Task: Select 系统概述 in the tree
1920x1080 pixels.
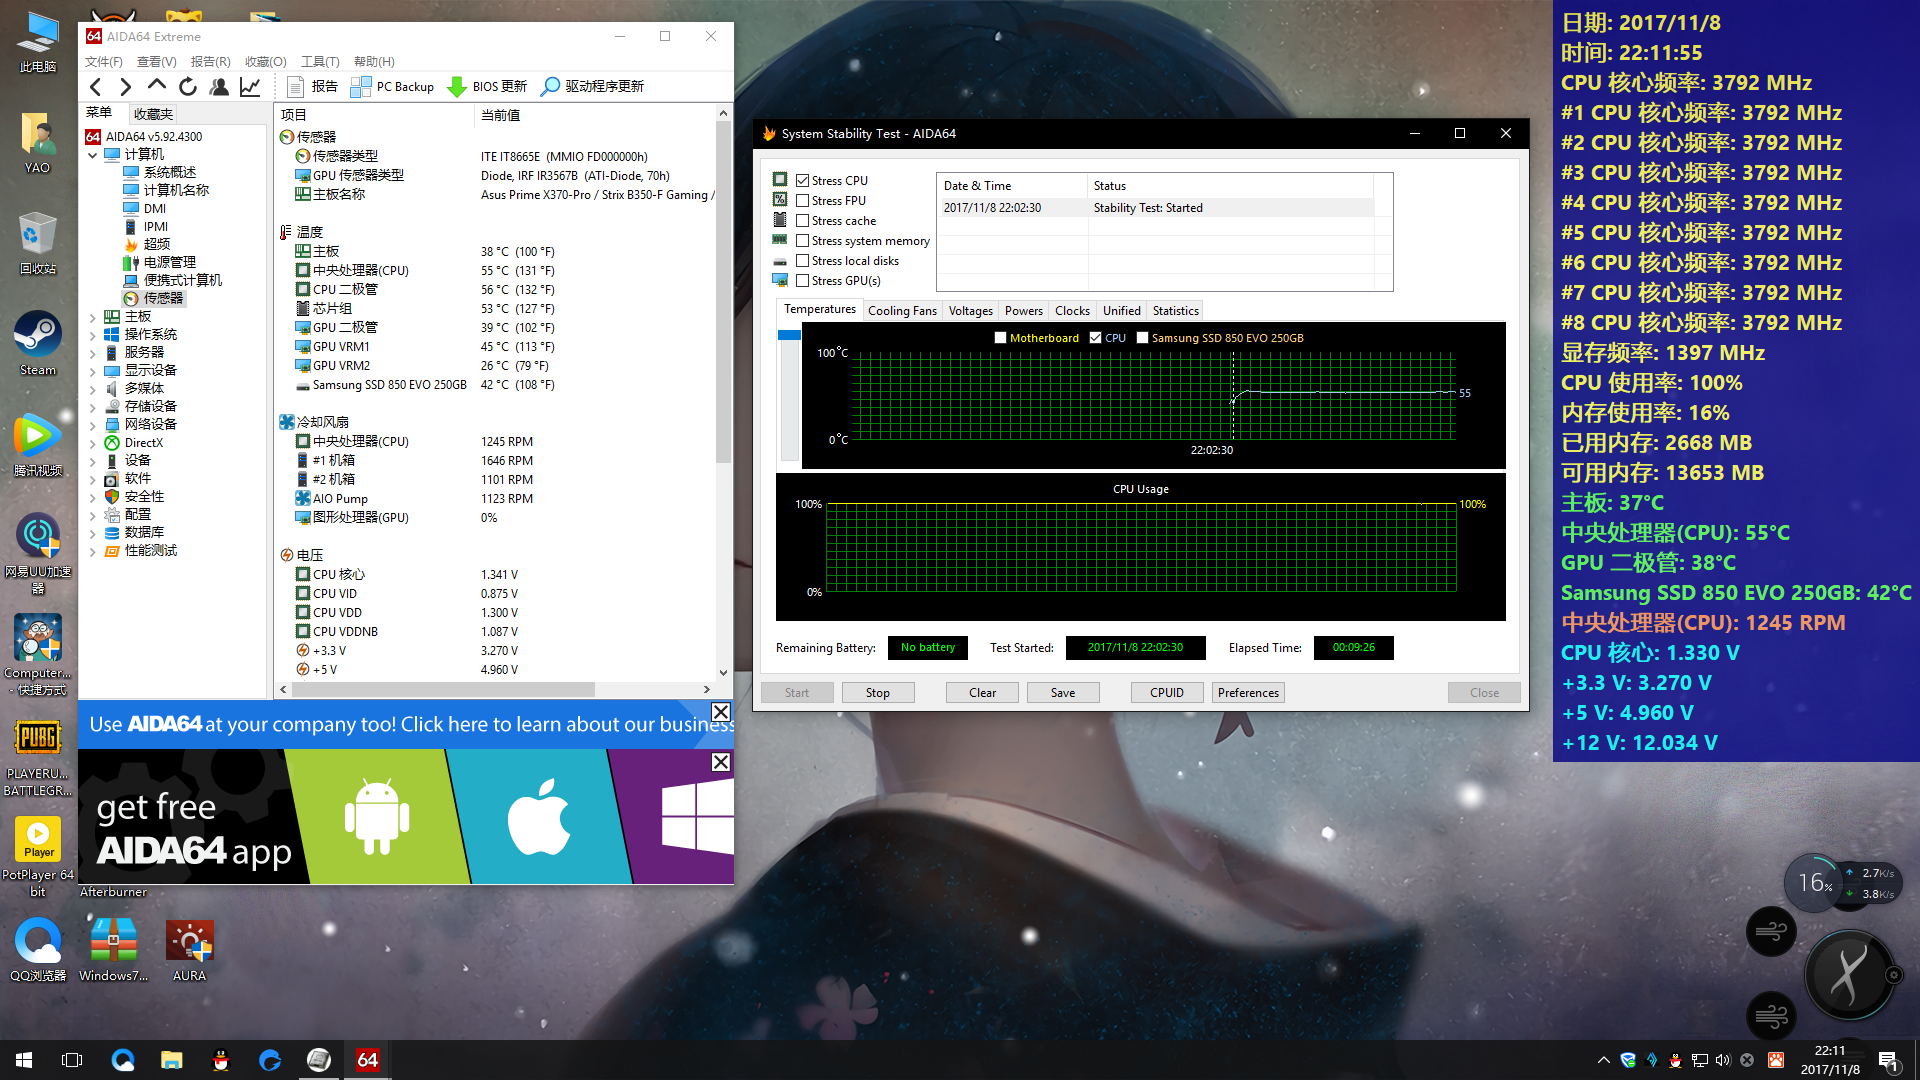Action: coord(160,172)
